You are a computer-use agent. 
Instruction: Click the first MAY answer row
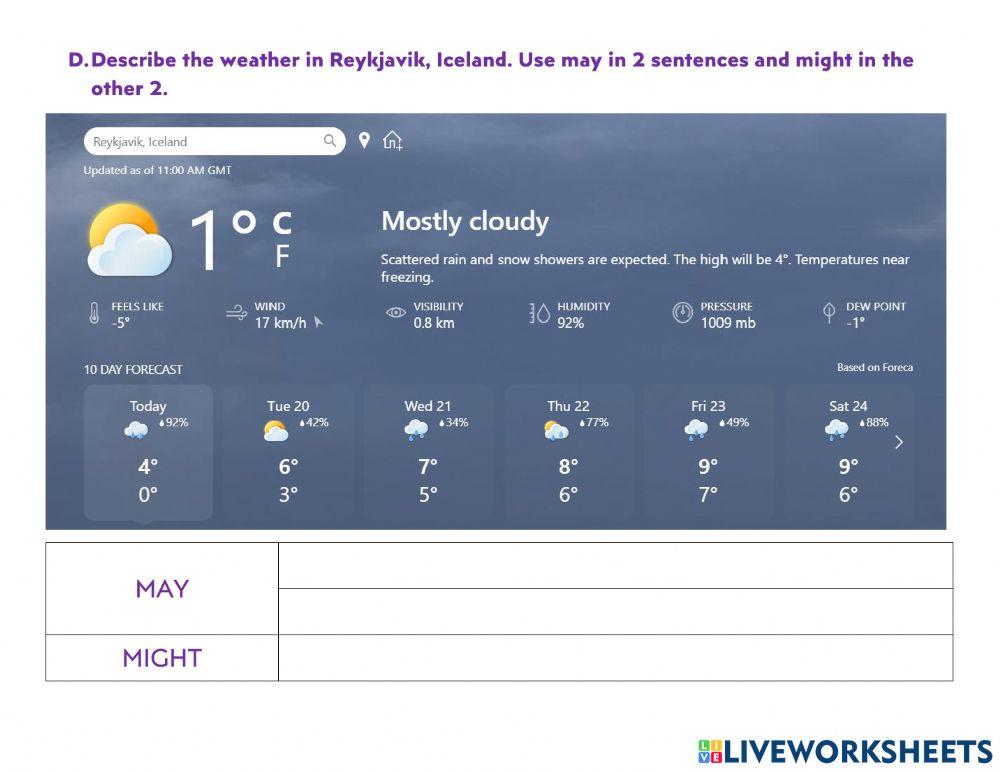[x=615, y=566]
